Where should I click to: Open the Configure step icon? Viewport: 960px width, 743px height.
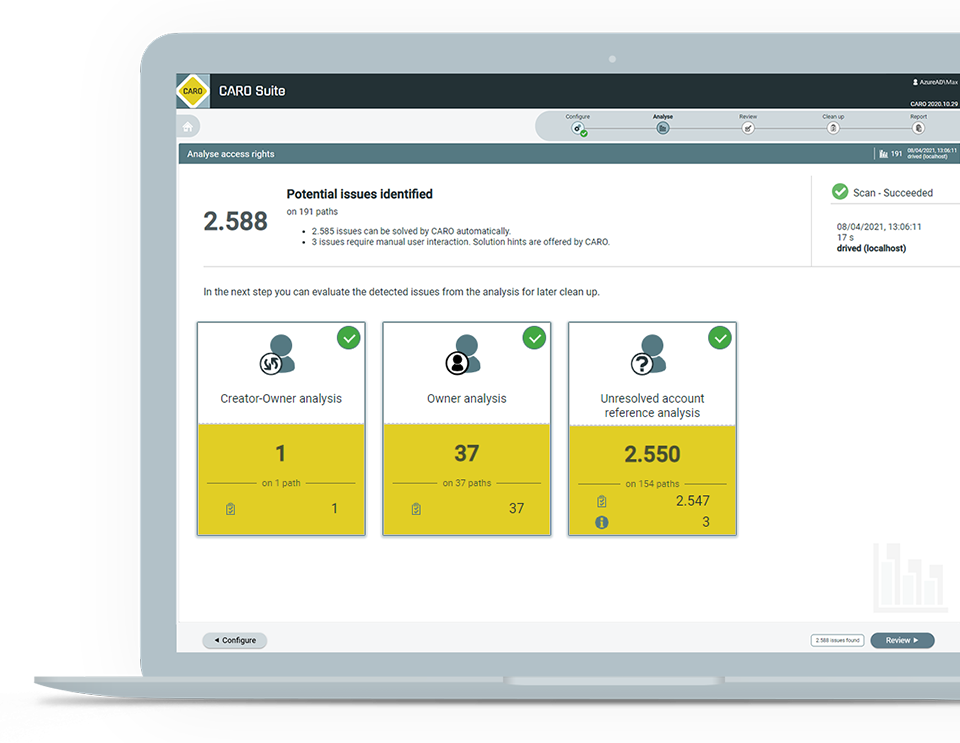pyautogui.click(x=577, y=129)
